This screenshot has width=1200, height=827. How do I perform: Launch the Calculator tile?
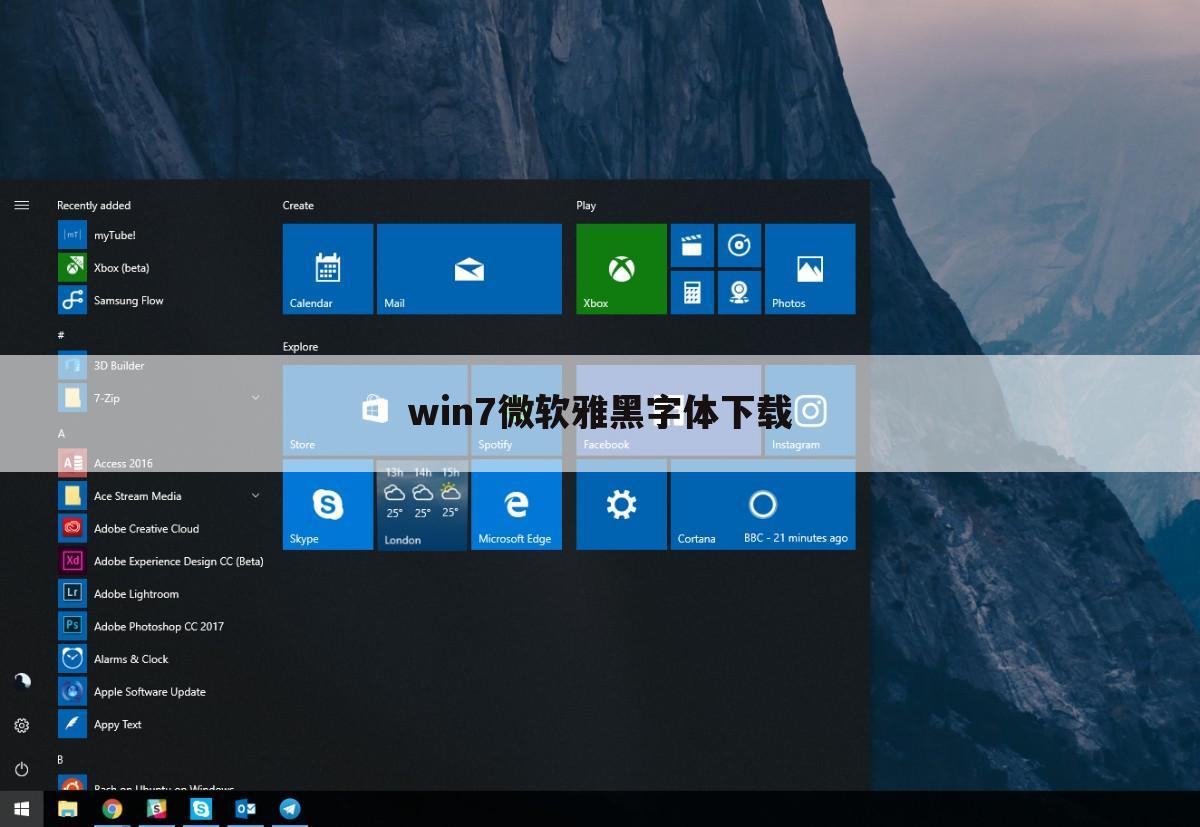pos(692,292)
